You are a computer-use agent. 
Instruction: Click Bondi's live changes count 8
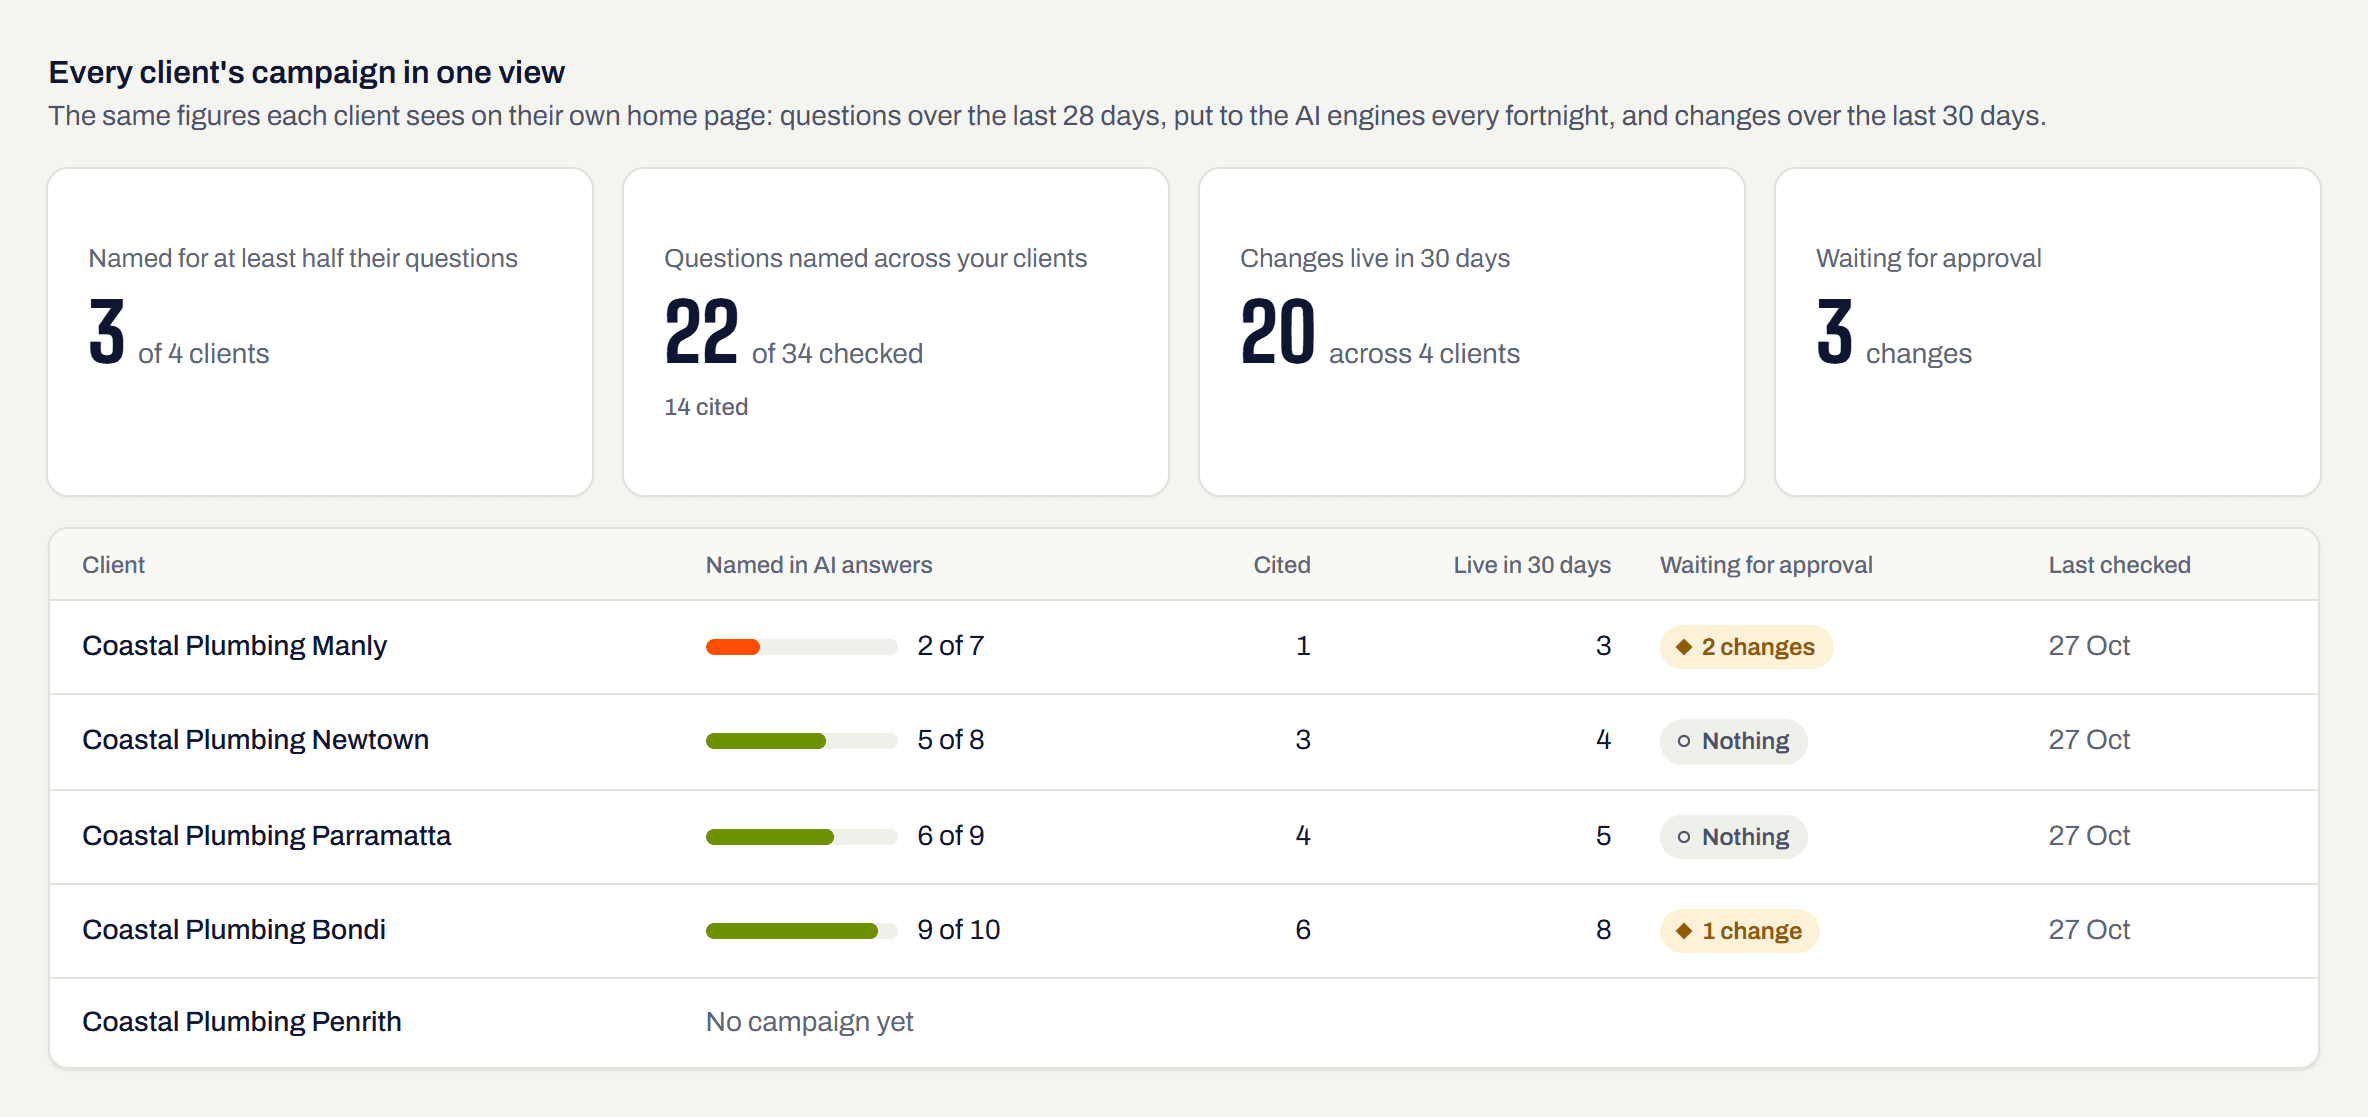tap(1603, 930)
